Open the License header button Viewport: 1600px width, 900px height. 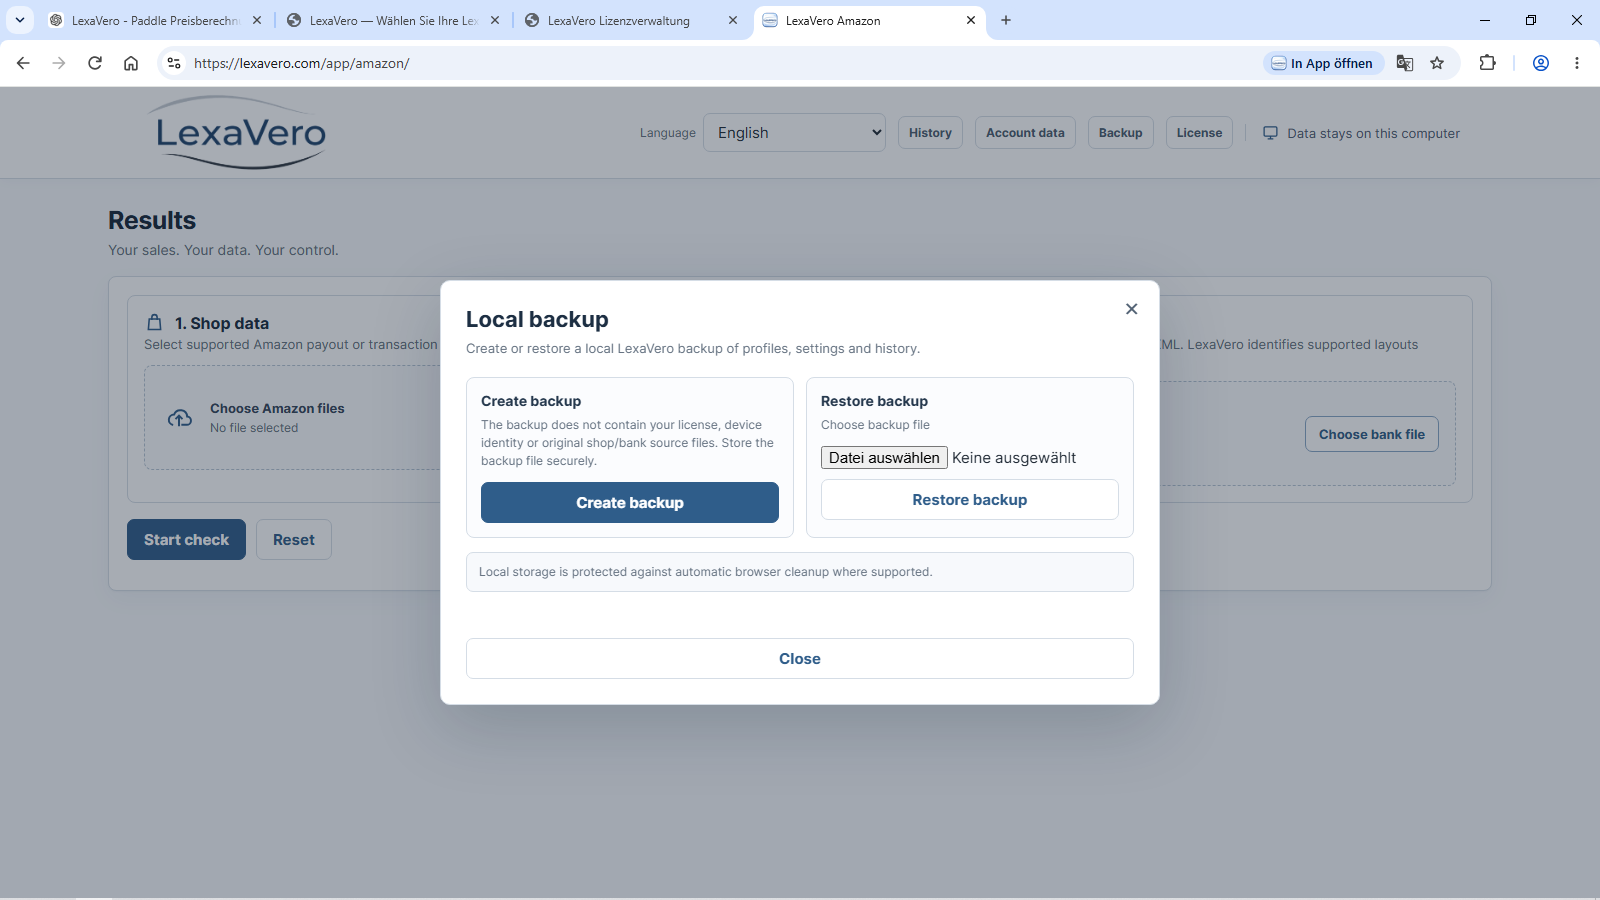(x=1199, y=133)
